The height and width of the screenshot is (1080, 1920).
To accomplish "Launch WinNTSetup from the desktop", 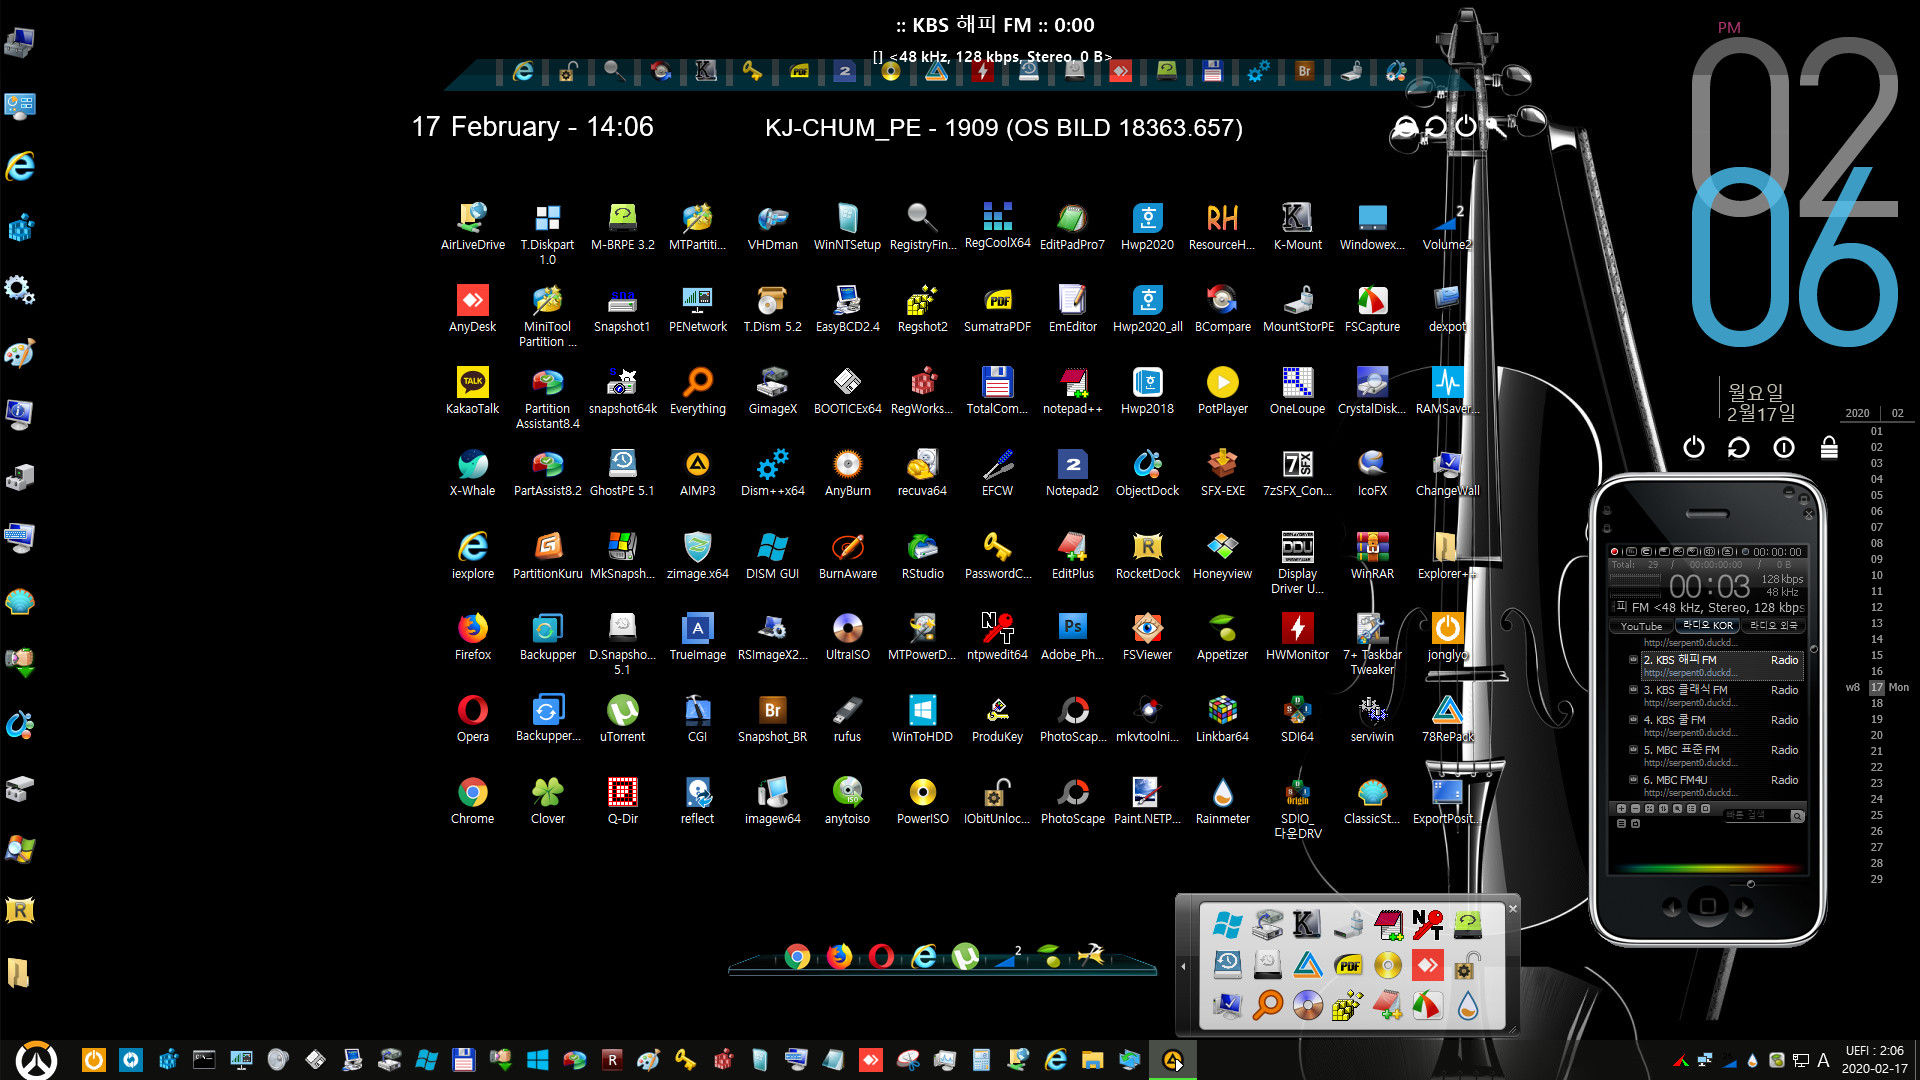I will click(x=847, y=226).
